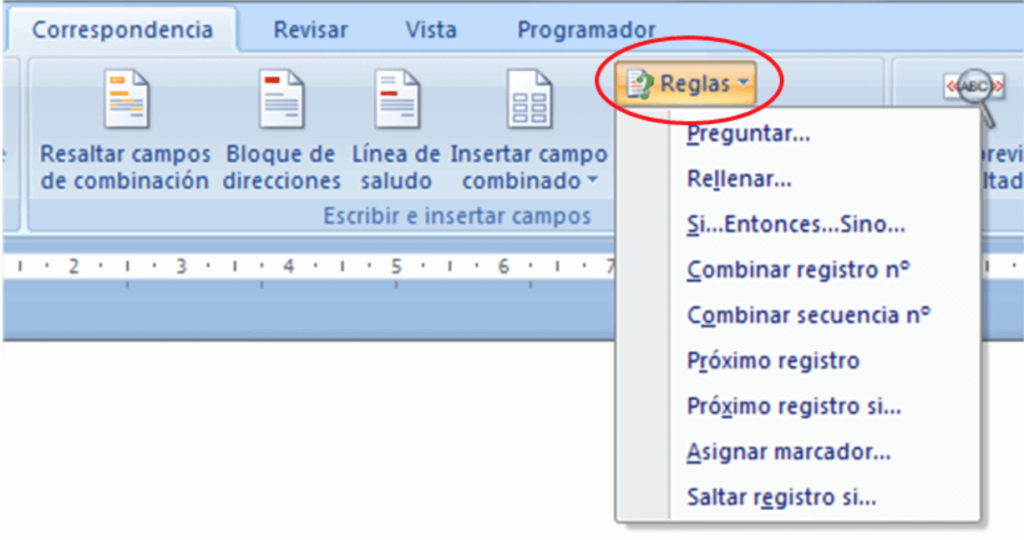Image resolution: width=1024 pixels, height=540 pixels.
Task: Click the Insertar campo combinado icon
Action: coord(529,99)
